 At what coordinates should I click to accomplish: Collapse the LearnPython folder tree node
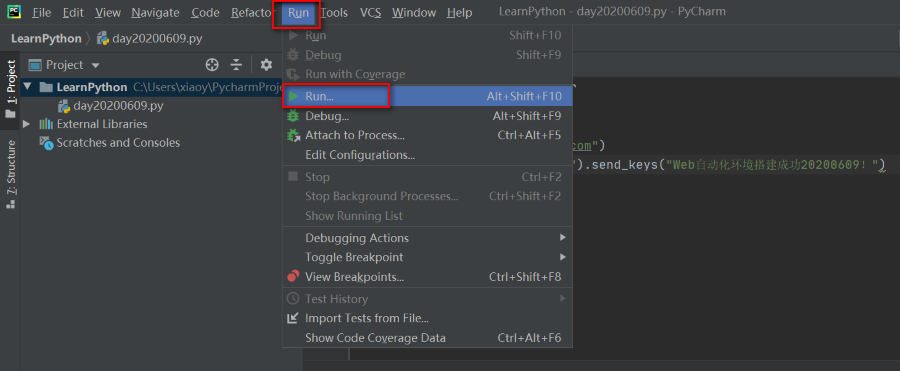click(x=26, y=87)
